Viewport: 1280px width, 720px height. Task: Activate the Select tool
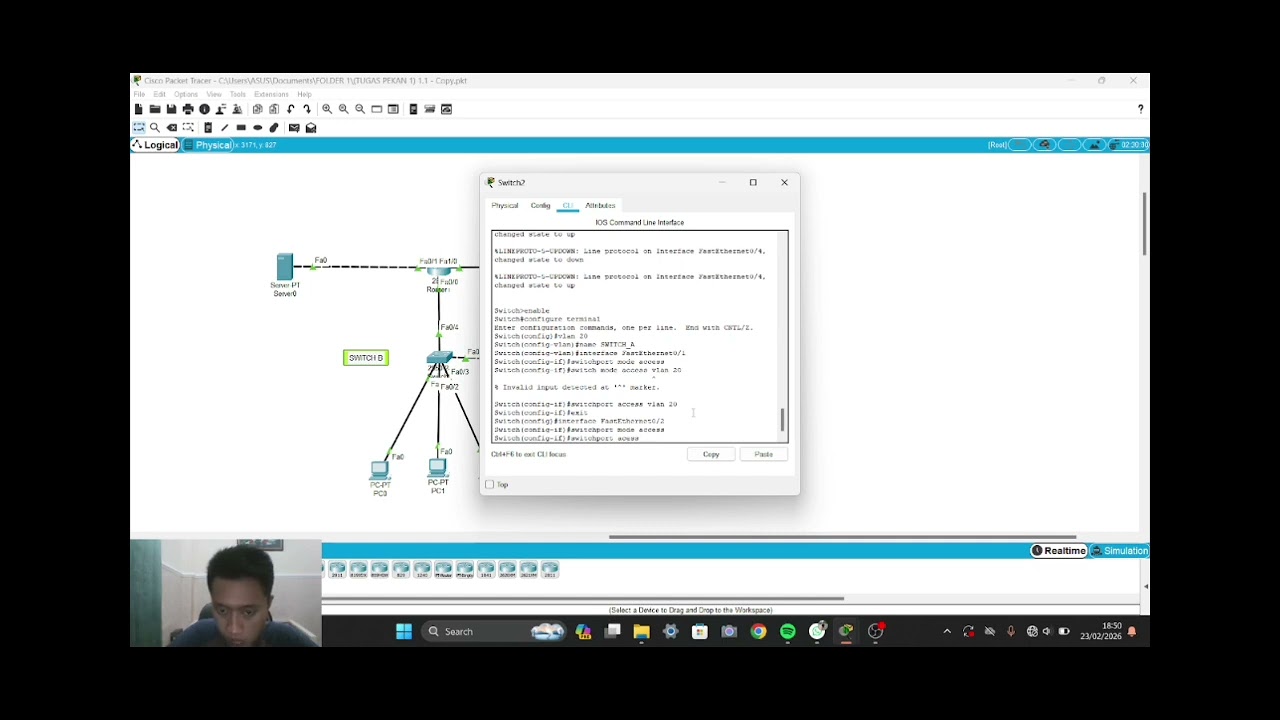click(138, 128)
